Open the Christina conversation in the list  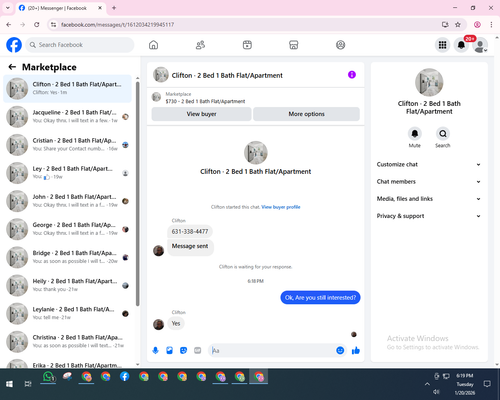tap(67, 341)
